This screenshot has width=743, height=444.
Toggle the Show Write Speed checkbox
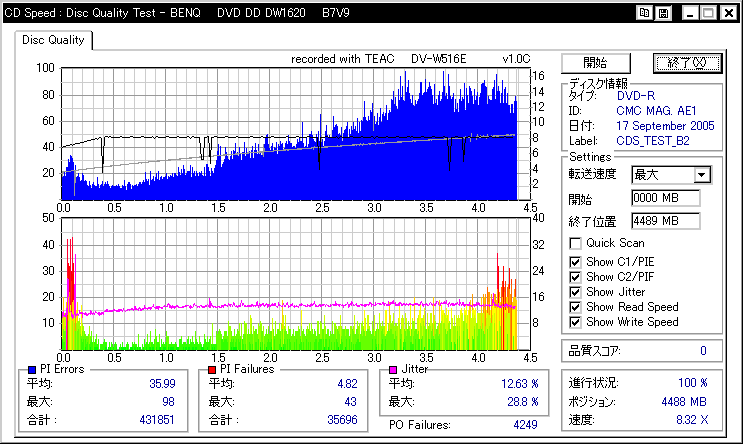coord(575,322)
